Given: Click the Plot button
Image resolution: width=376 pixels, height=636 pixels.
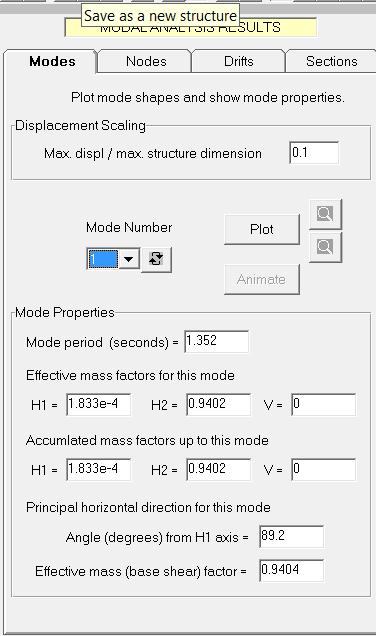Looking at the screenshot, I should pos(262,230).
